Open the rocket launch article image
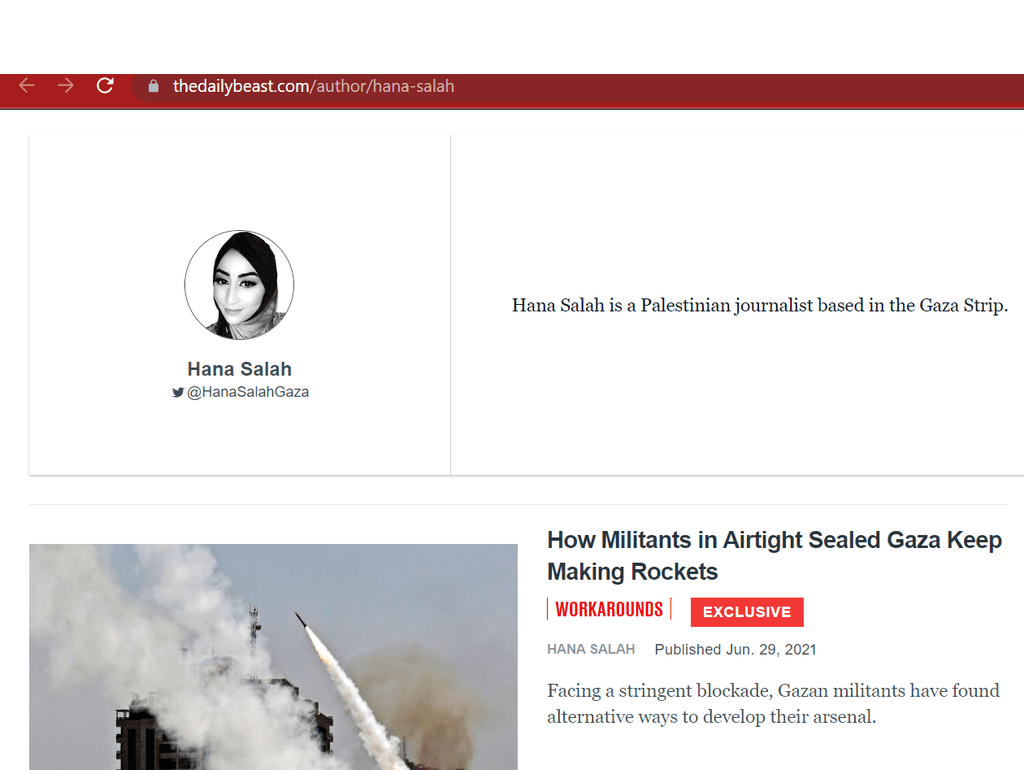Viewport: 1024px width, 770px height. tap(273, 657)
